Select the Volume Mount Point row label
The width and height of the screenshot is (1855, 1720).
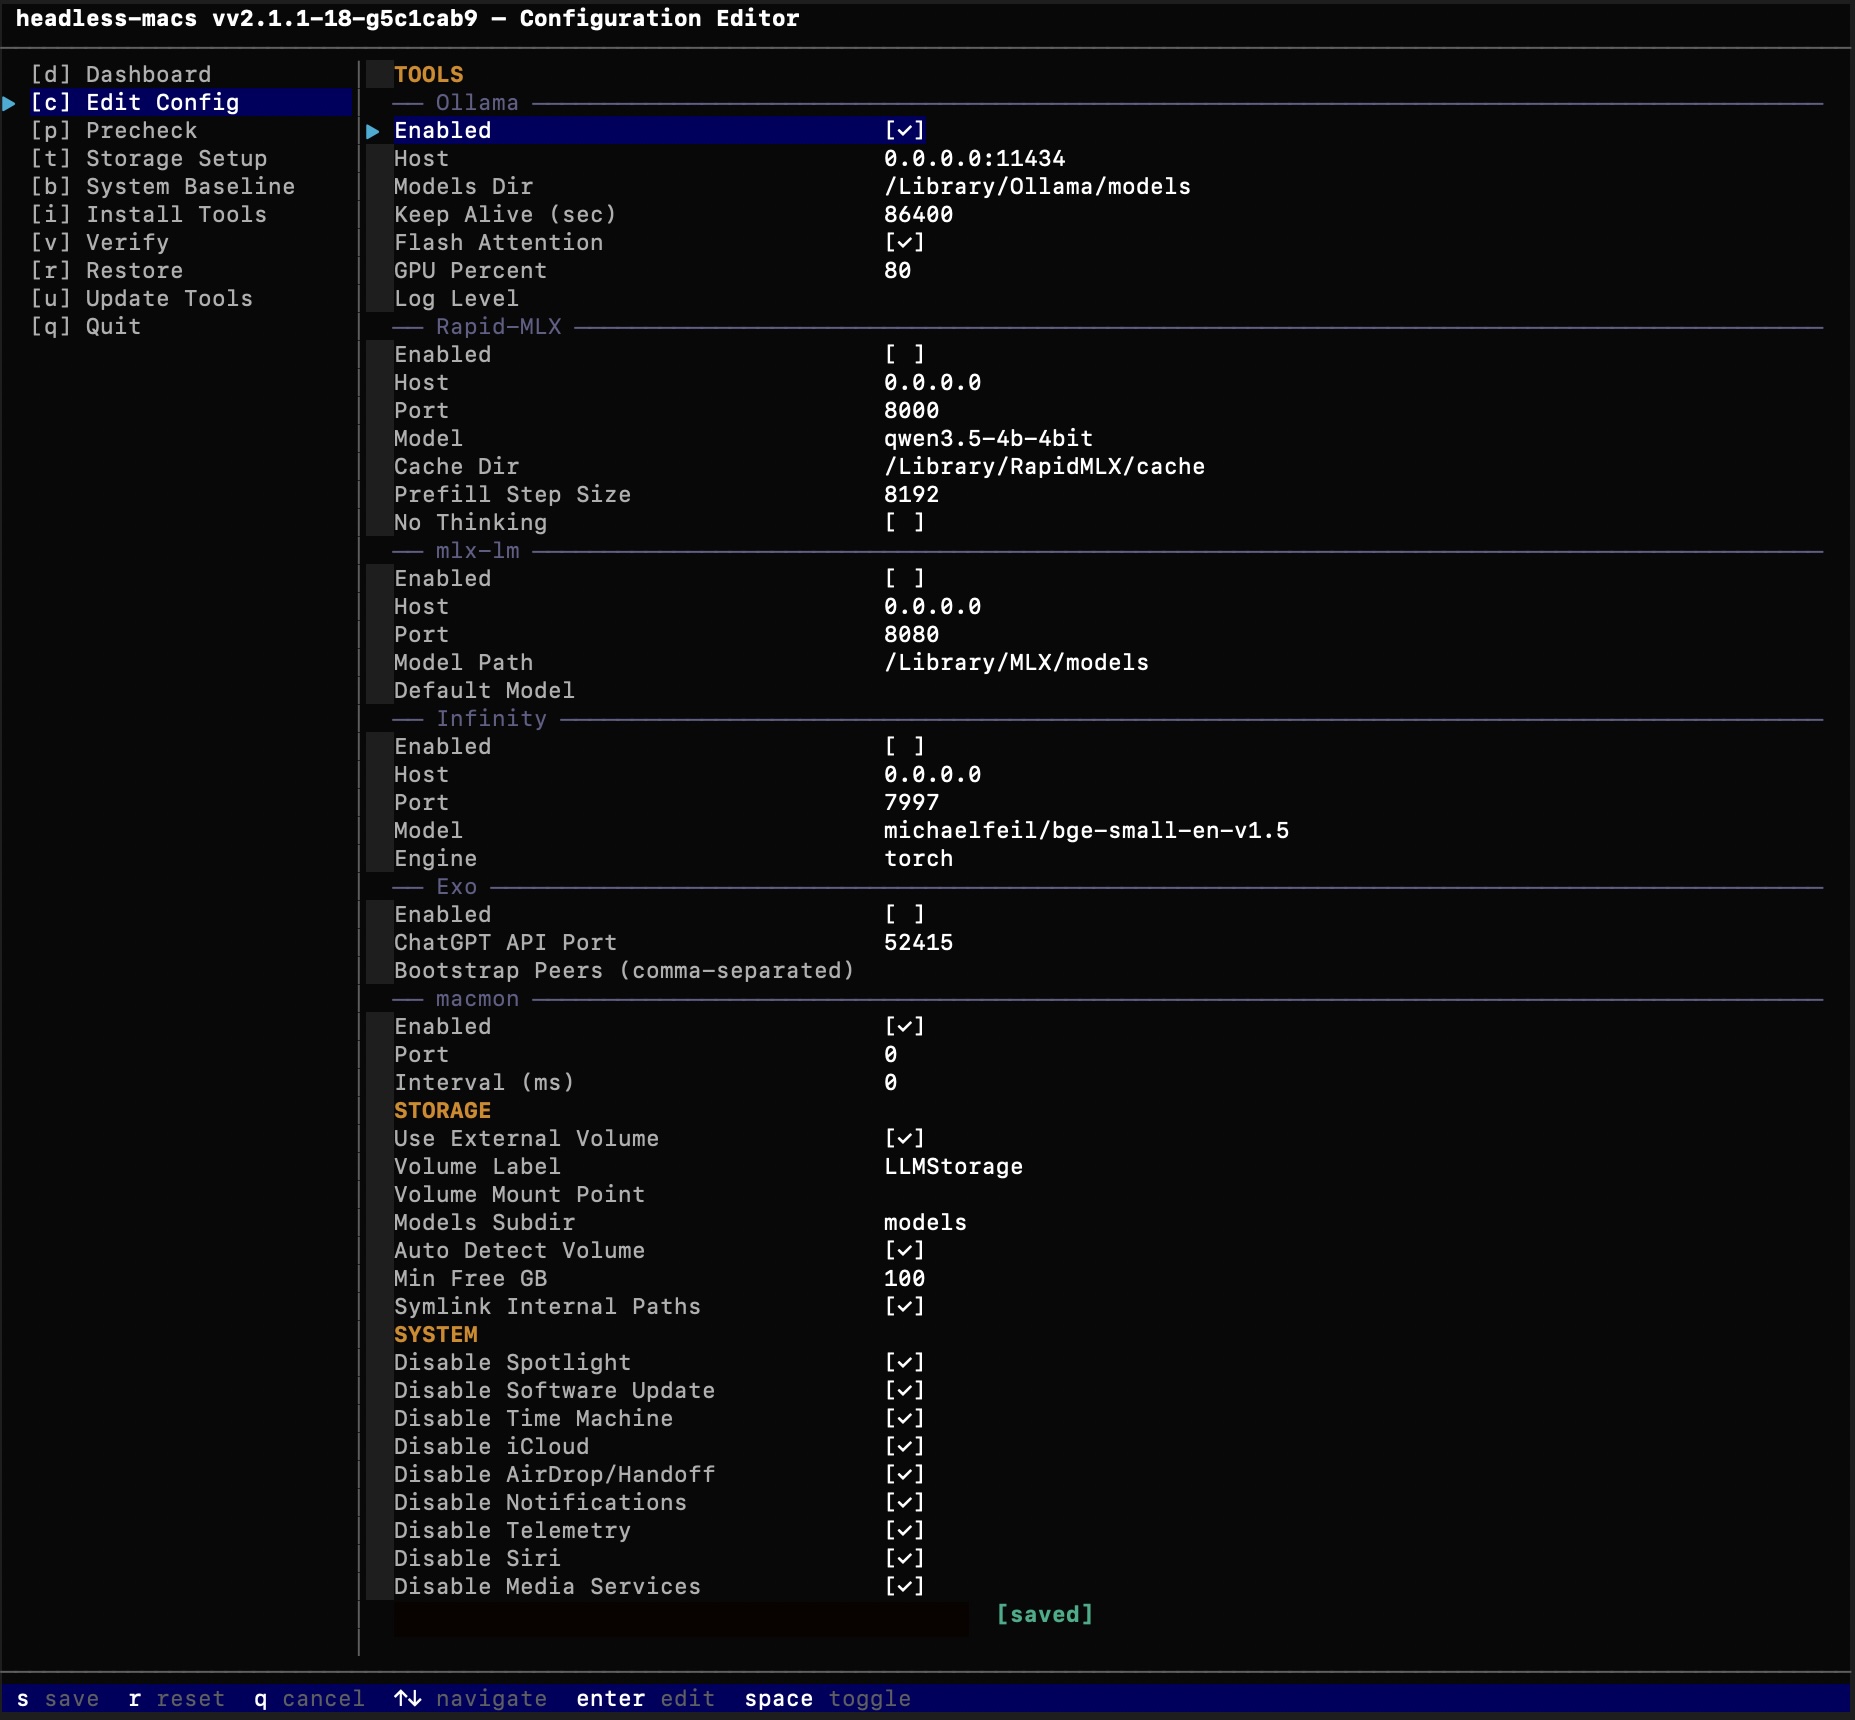[x=519, y=1194]
